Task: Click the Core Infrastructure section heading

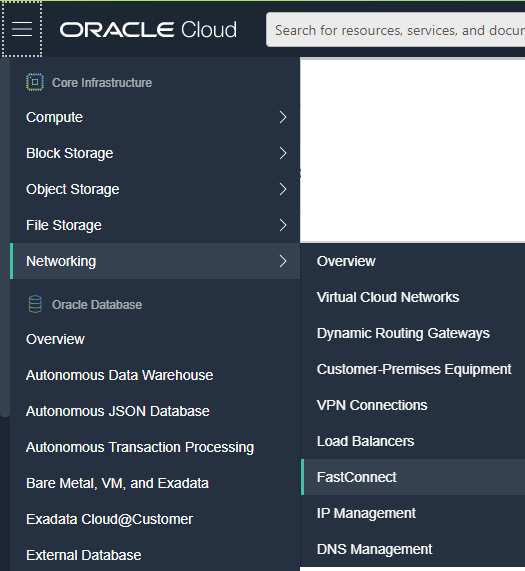Action: pos(102,83)
